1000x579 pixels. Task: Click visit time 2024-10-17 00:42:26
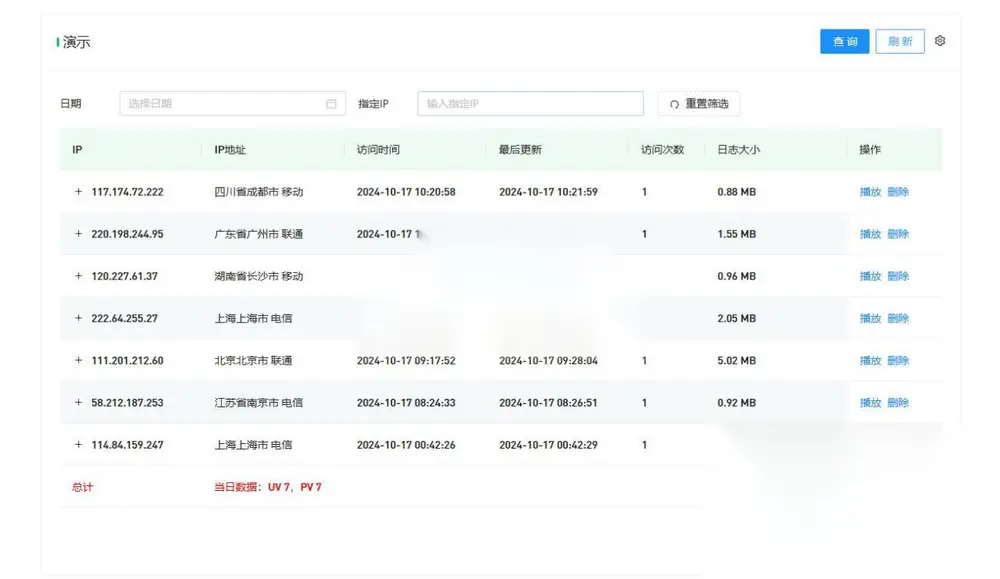(406, 444)
